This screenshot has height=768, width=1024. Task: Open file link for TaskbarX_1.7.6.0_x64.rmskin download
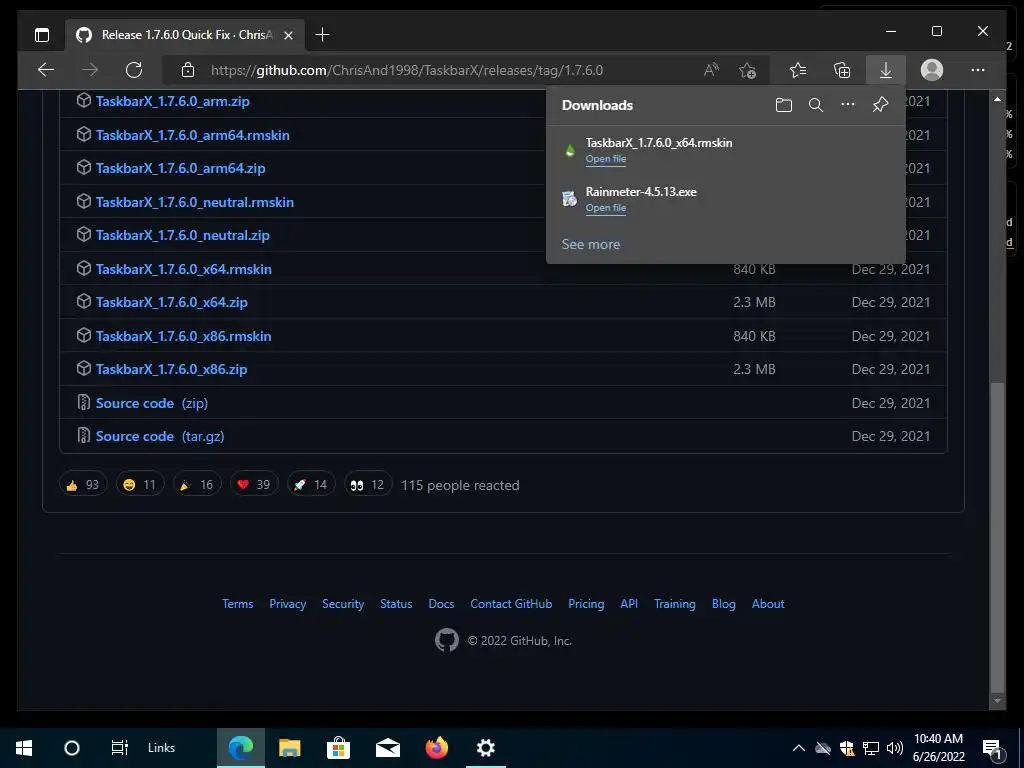[x=606, y=159]
